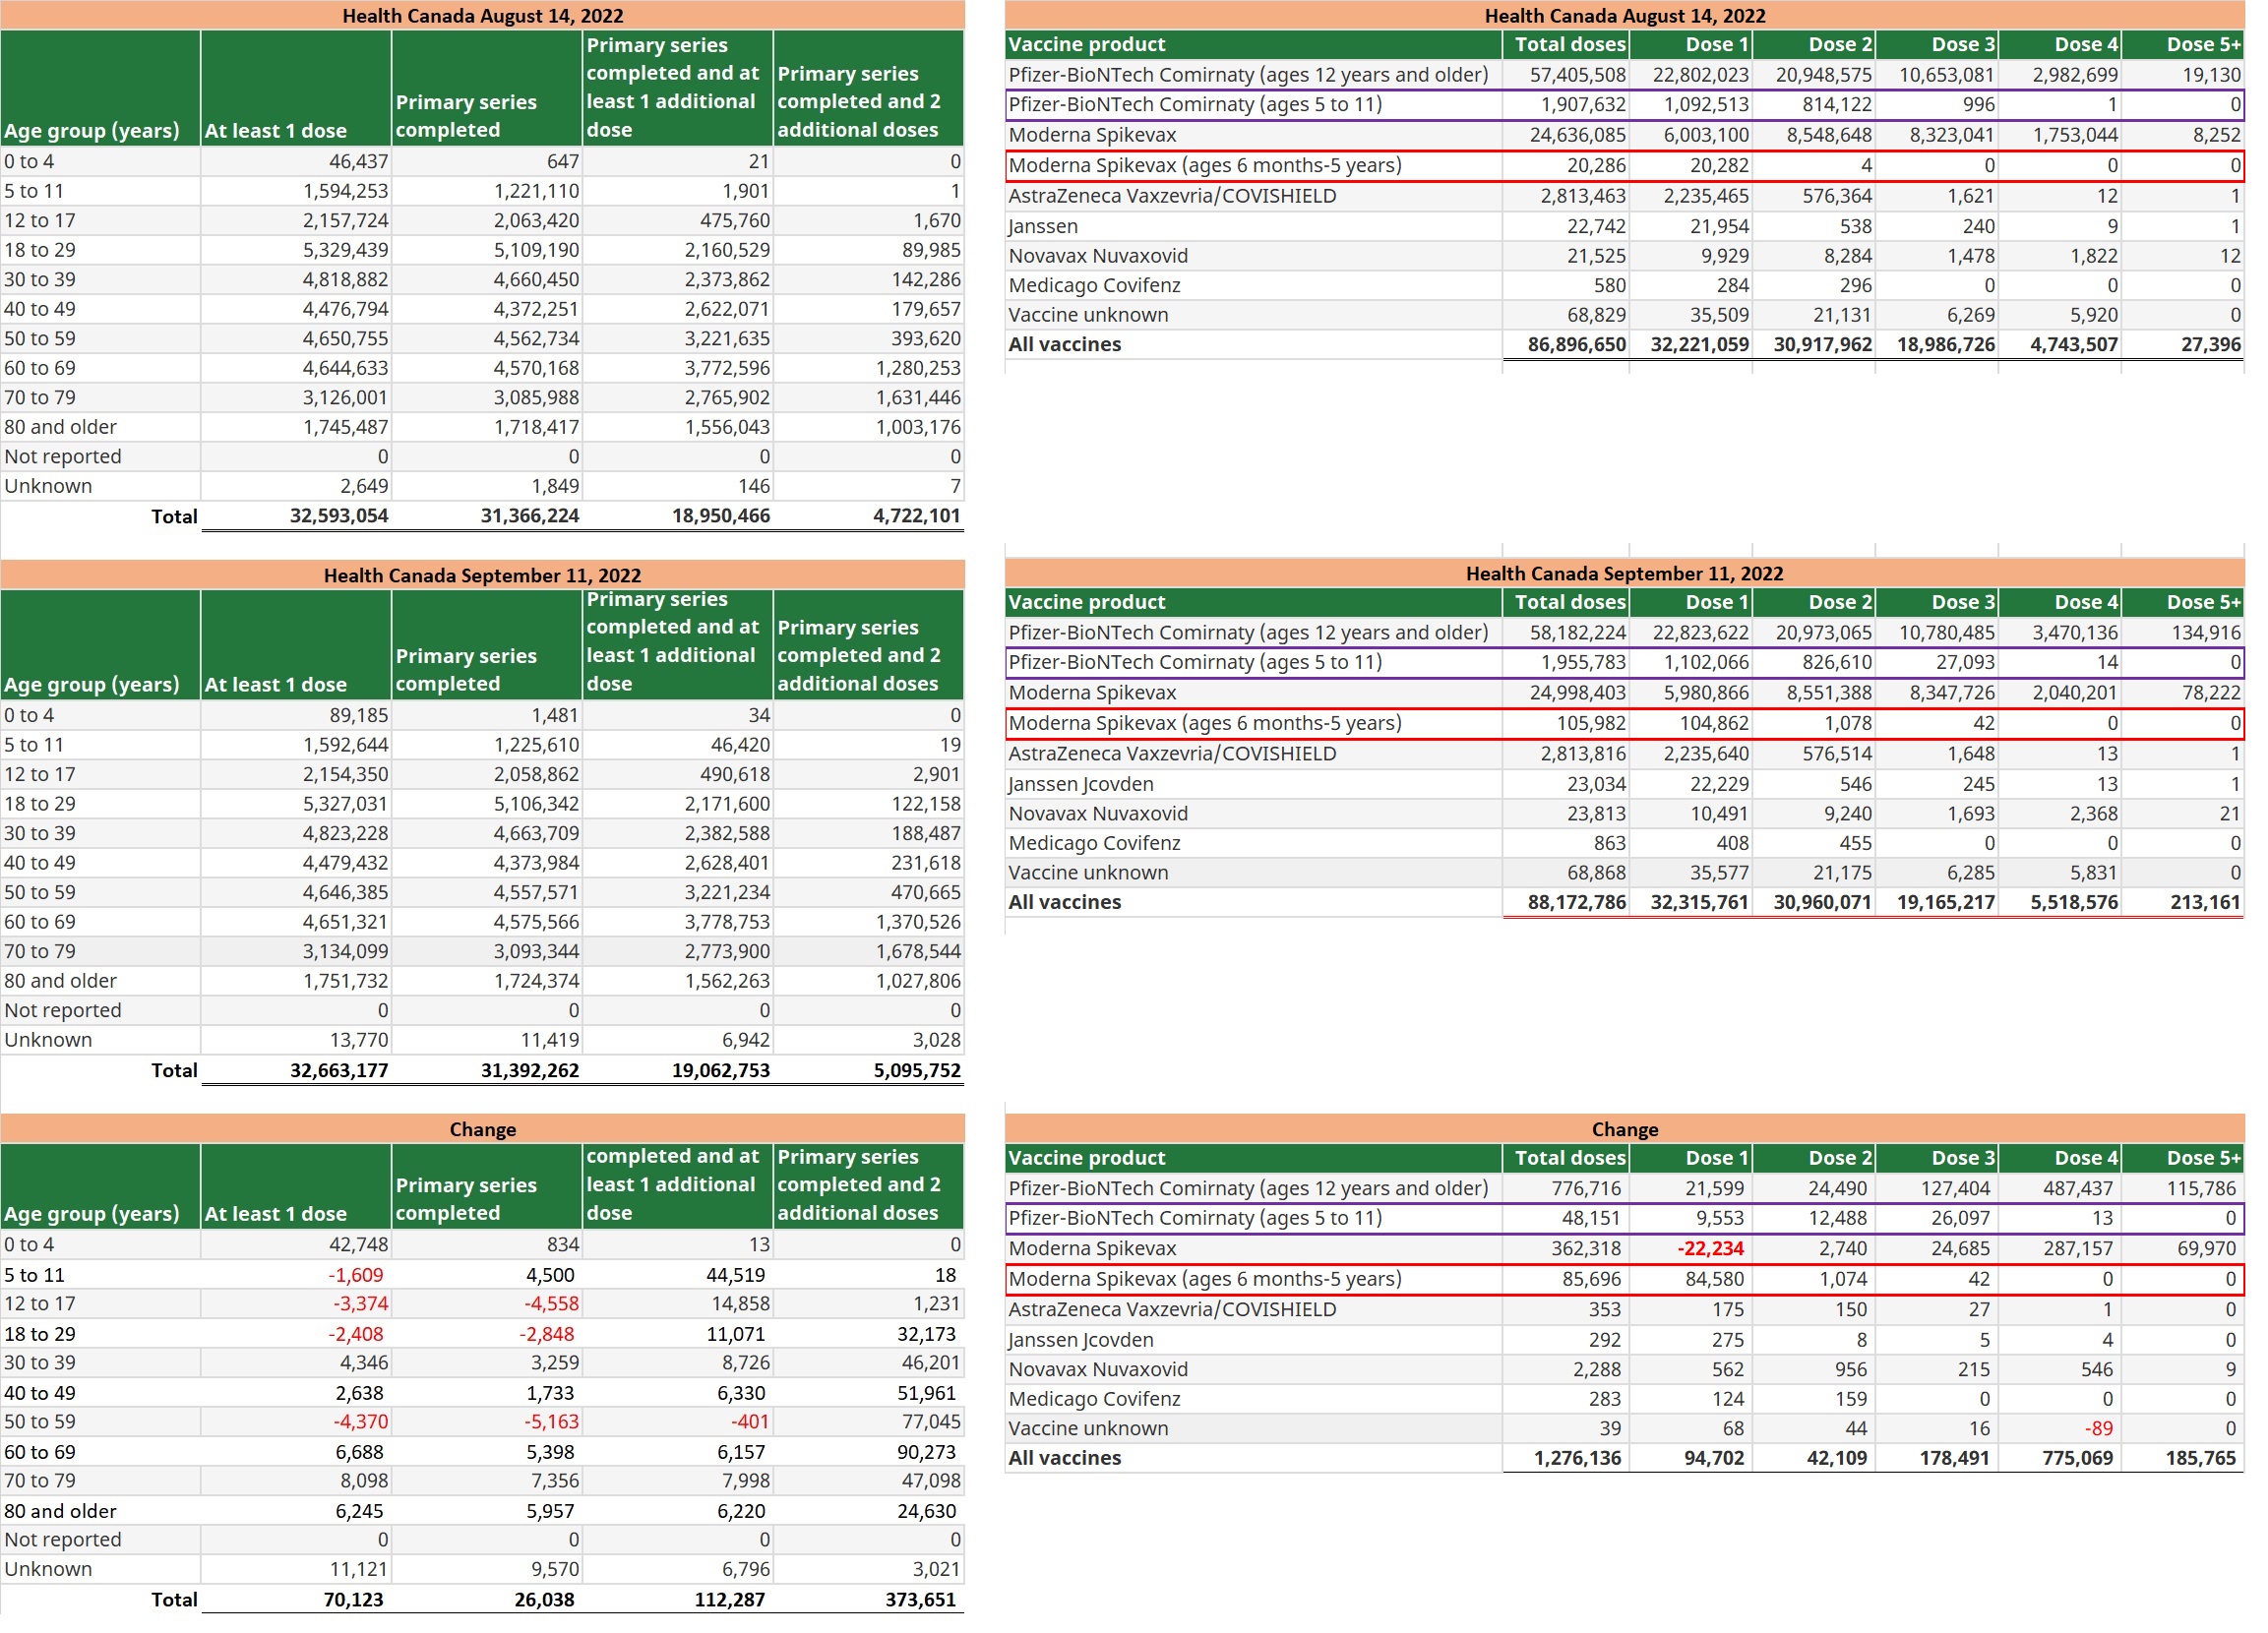Click the Change value 42,748 for ages 0 to 4

(296, 1244)
